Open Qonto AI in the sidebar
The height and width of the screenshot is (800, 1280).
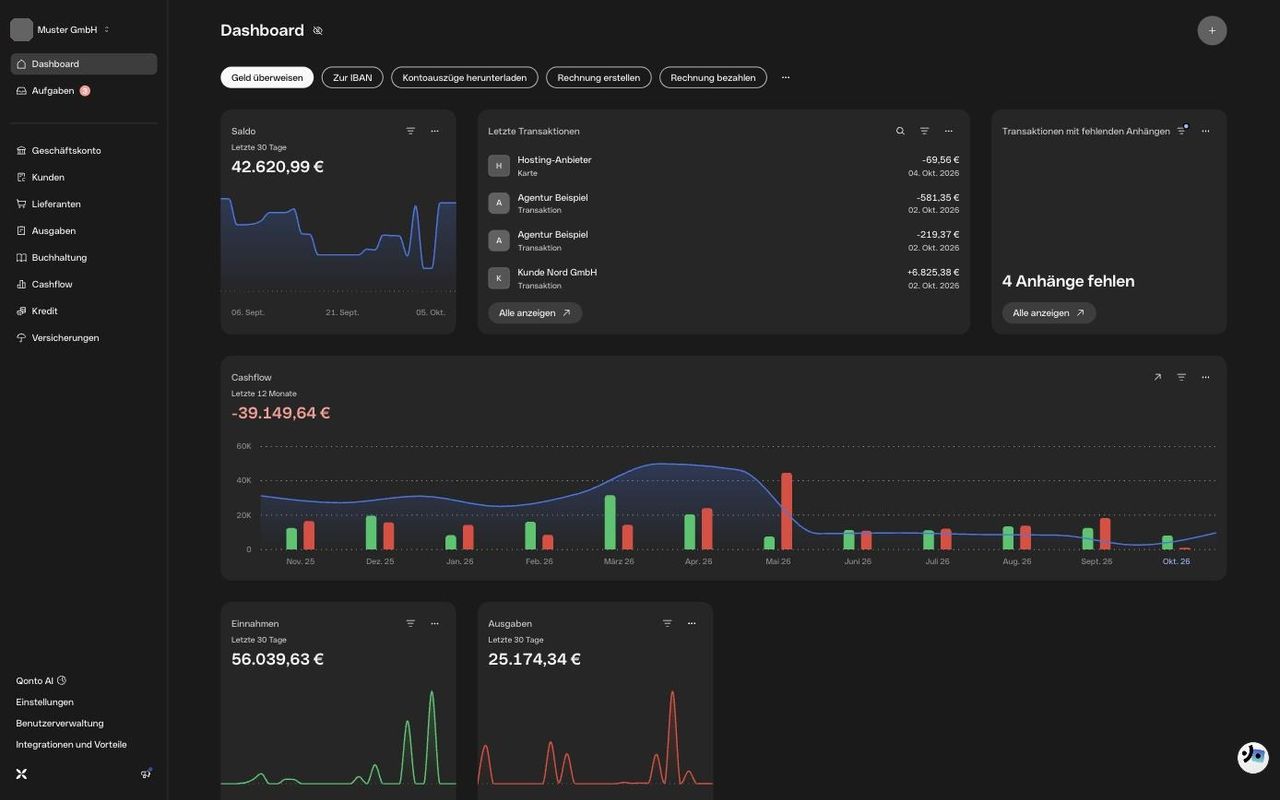coord(41,681)
